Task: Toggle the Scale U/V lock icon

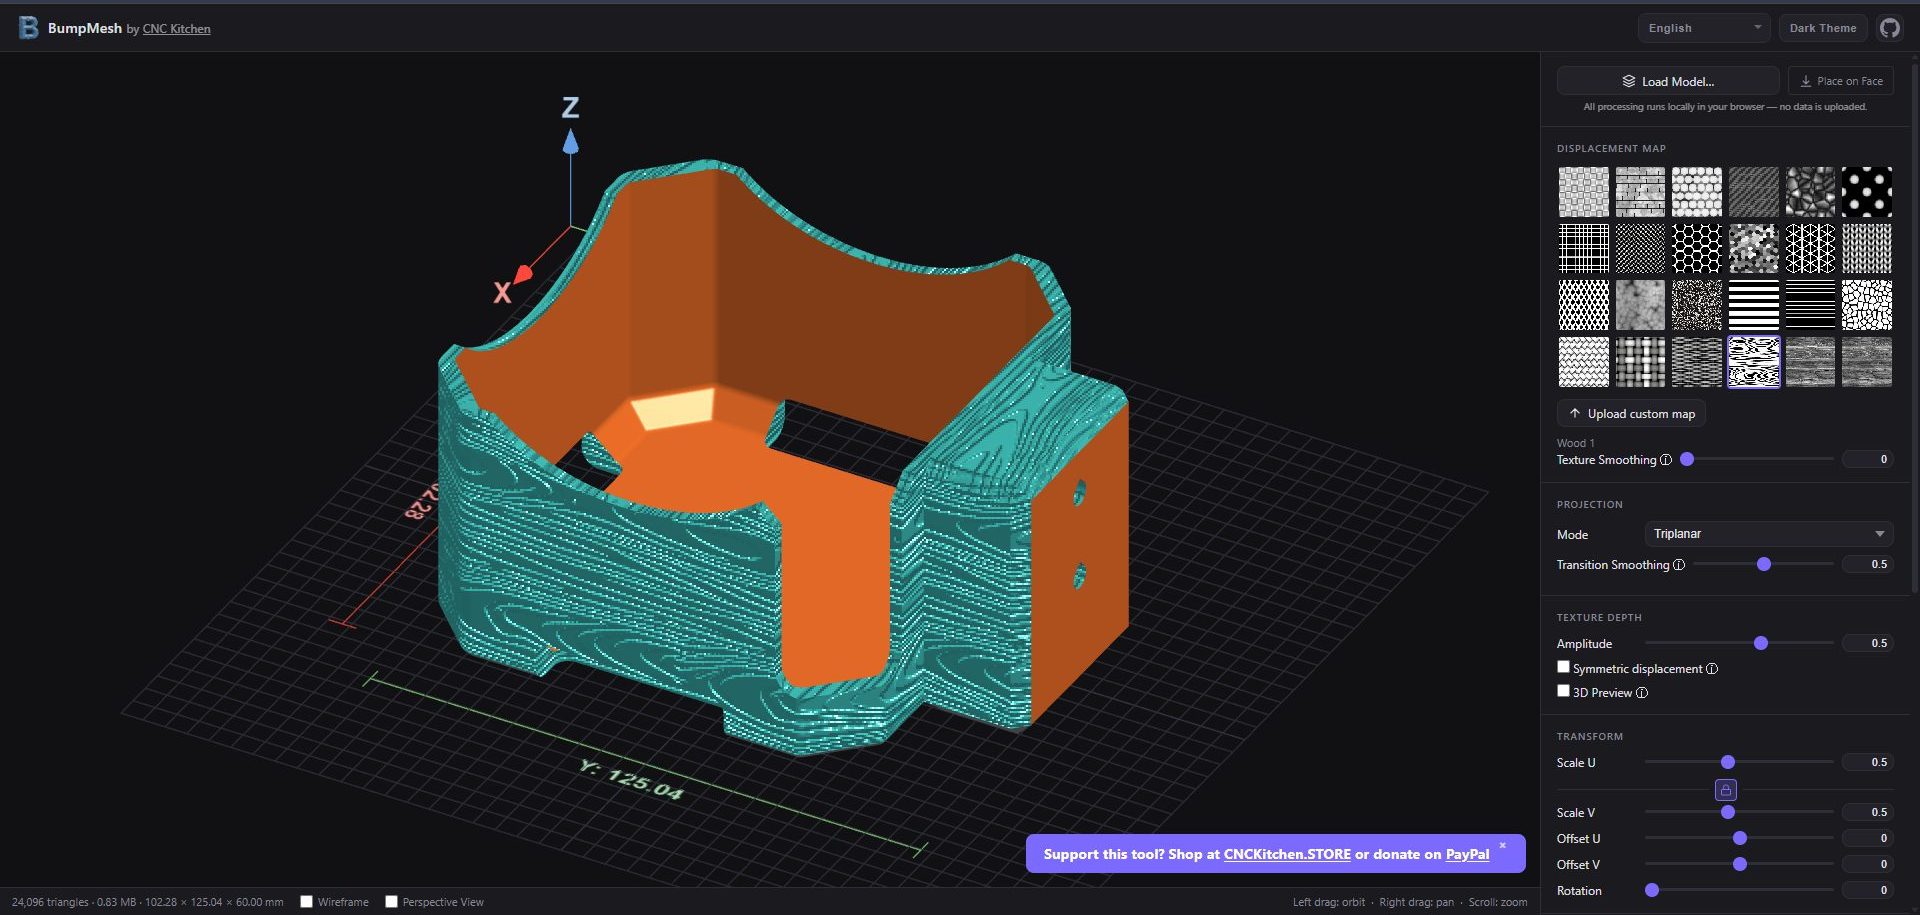Action: [x=1725, y=790]
